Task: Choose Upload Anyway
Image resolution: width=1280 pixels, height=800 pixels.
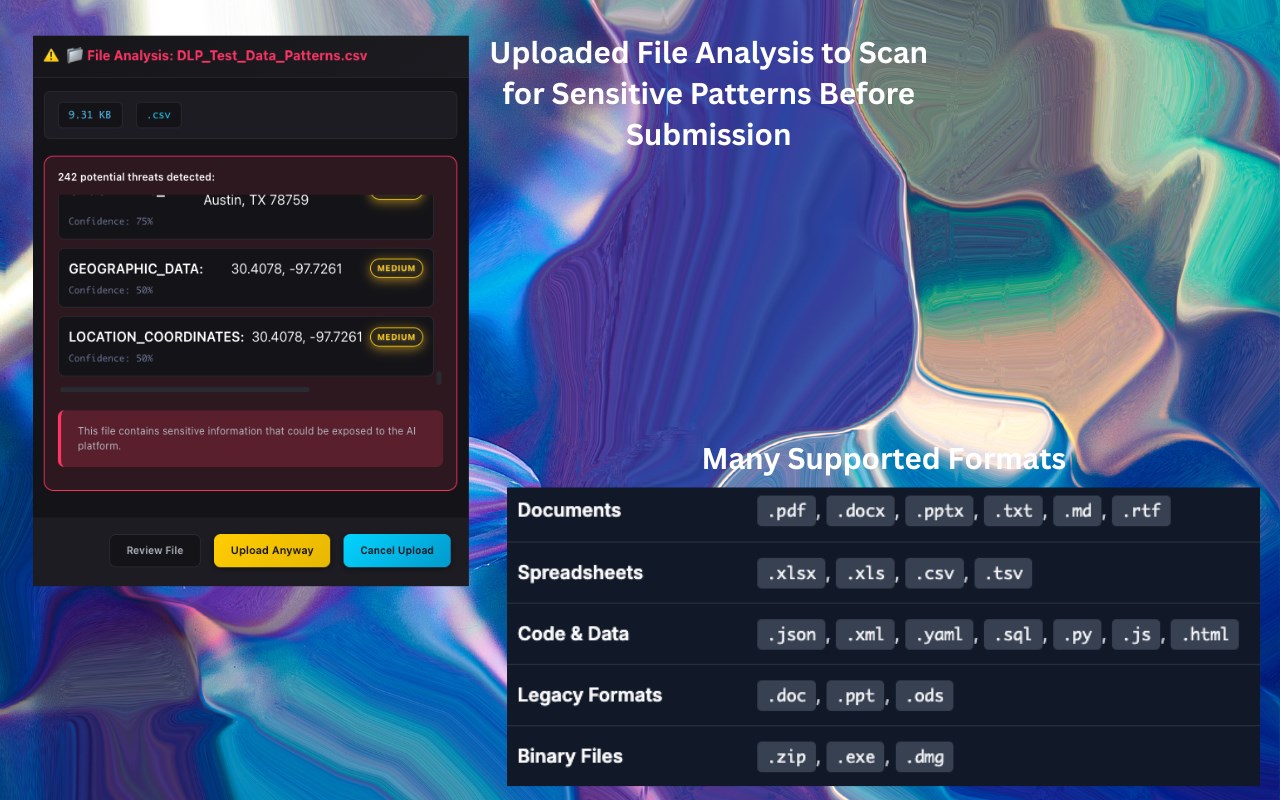Action: (272, 551)
